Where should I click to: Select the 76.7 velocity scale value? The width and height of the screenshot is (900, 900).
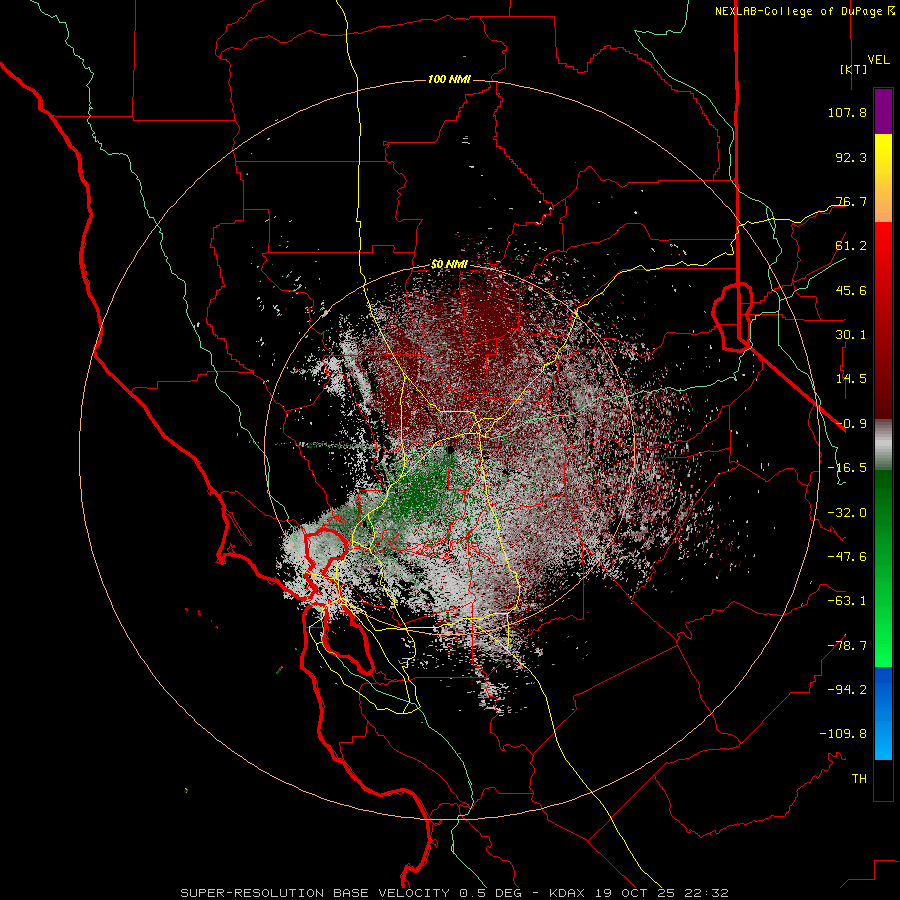851,201
